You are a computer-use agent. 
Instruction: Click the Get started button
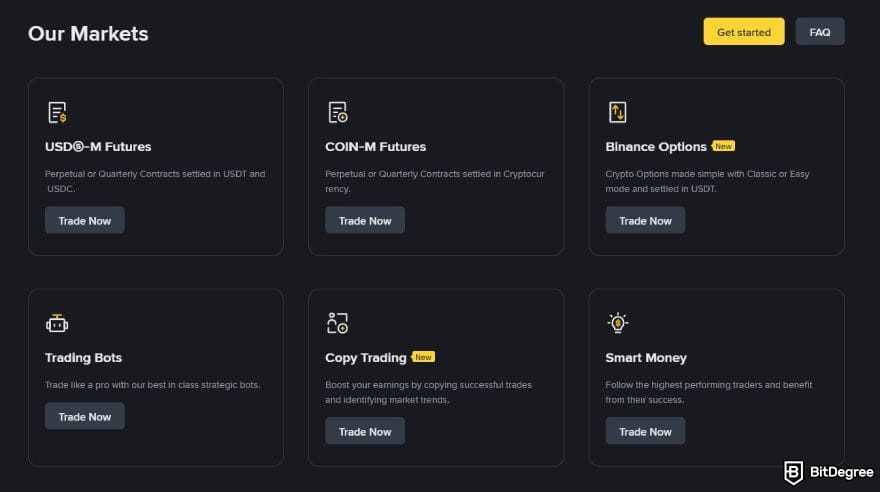[744, 32]
